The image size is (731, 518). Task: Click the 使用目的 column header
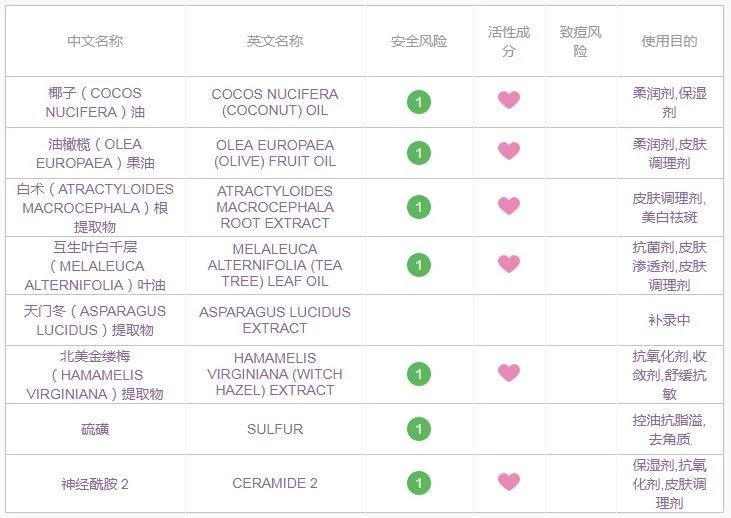[x=669, y=42]
